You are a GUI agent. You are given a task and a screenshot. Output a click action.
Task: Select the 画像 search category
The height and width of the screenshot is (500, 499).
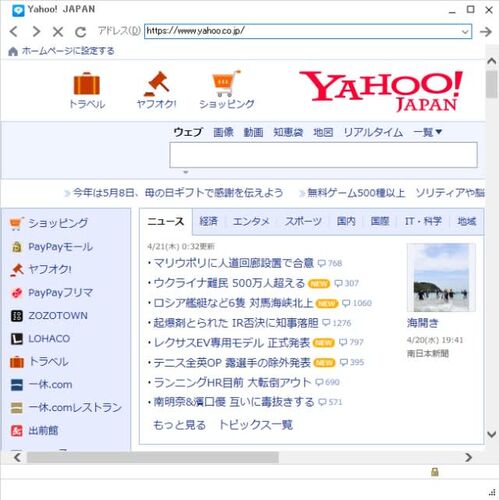tap(223, 132)
